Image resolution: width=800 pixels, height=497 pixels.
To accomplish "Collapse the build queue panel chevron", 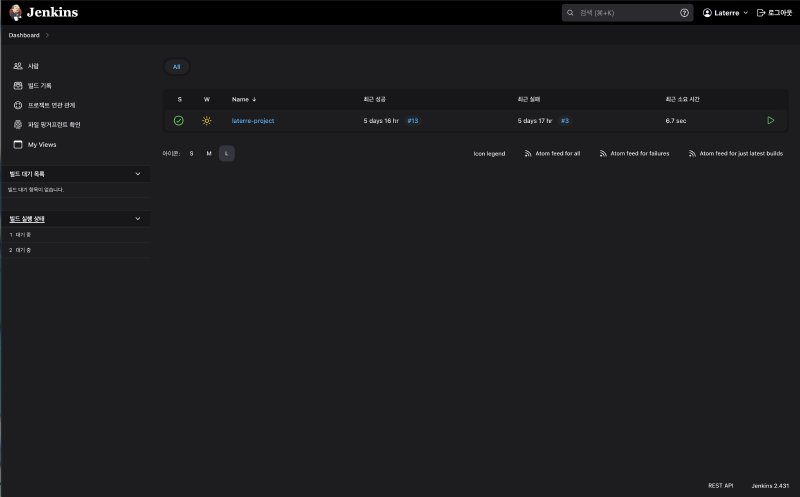I will coord(138,174).
